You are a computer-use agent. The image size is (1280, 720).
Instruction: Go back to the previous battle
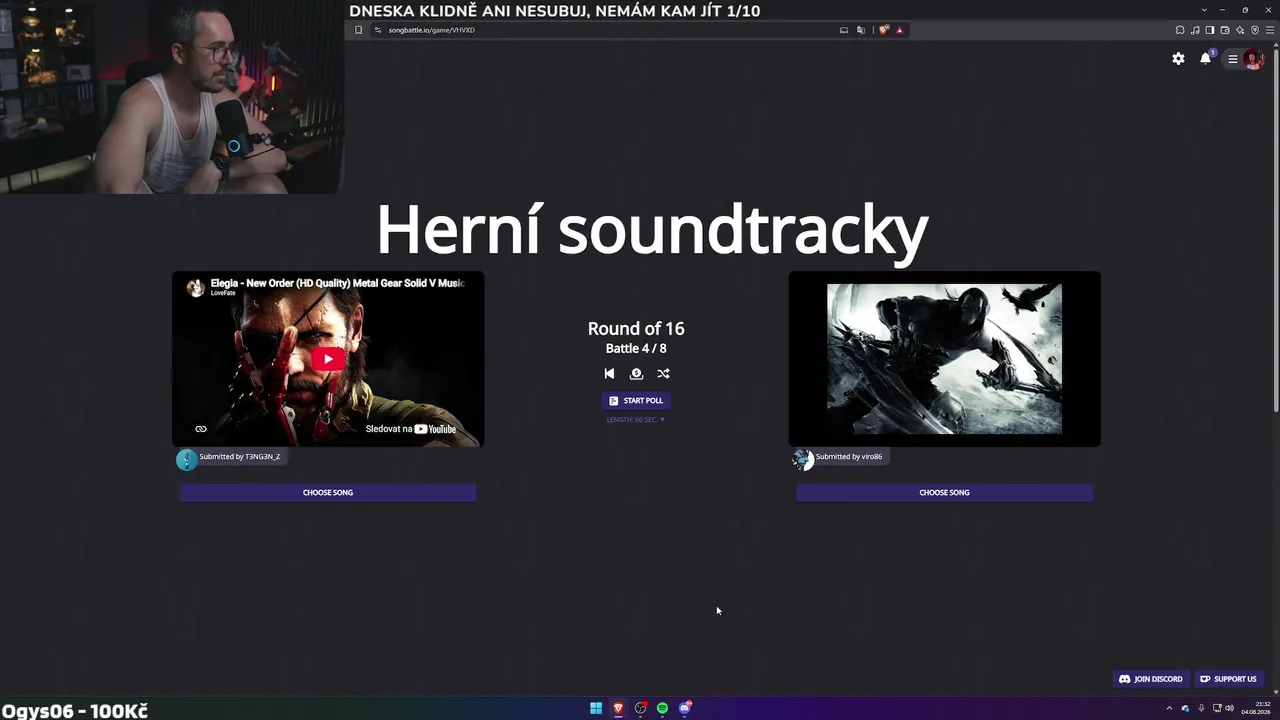(609, 373)
